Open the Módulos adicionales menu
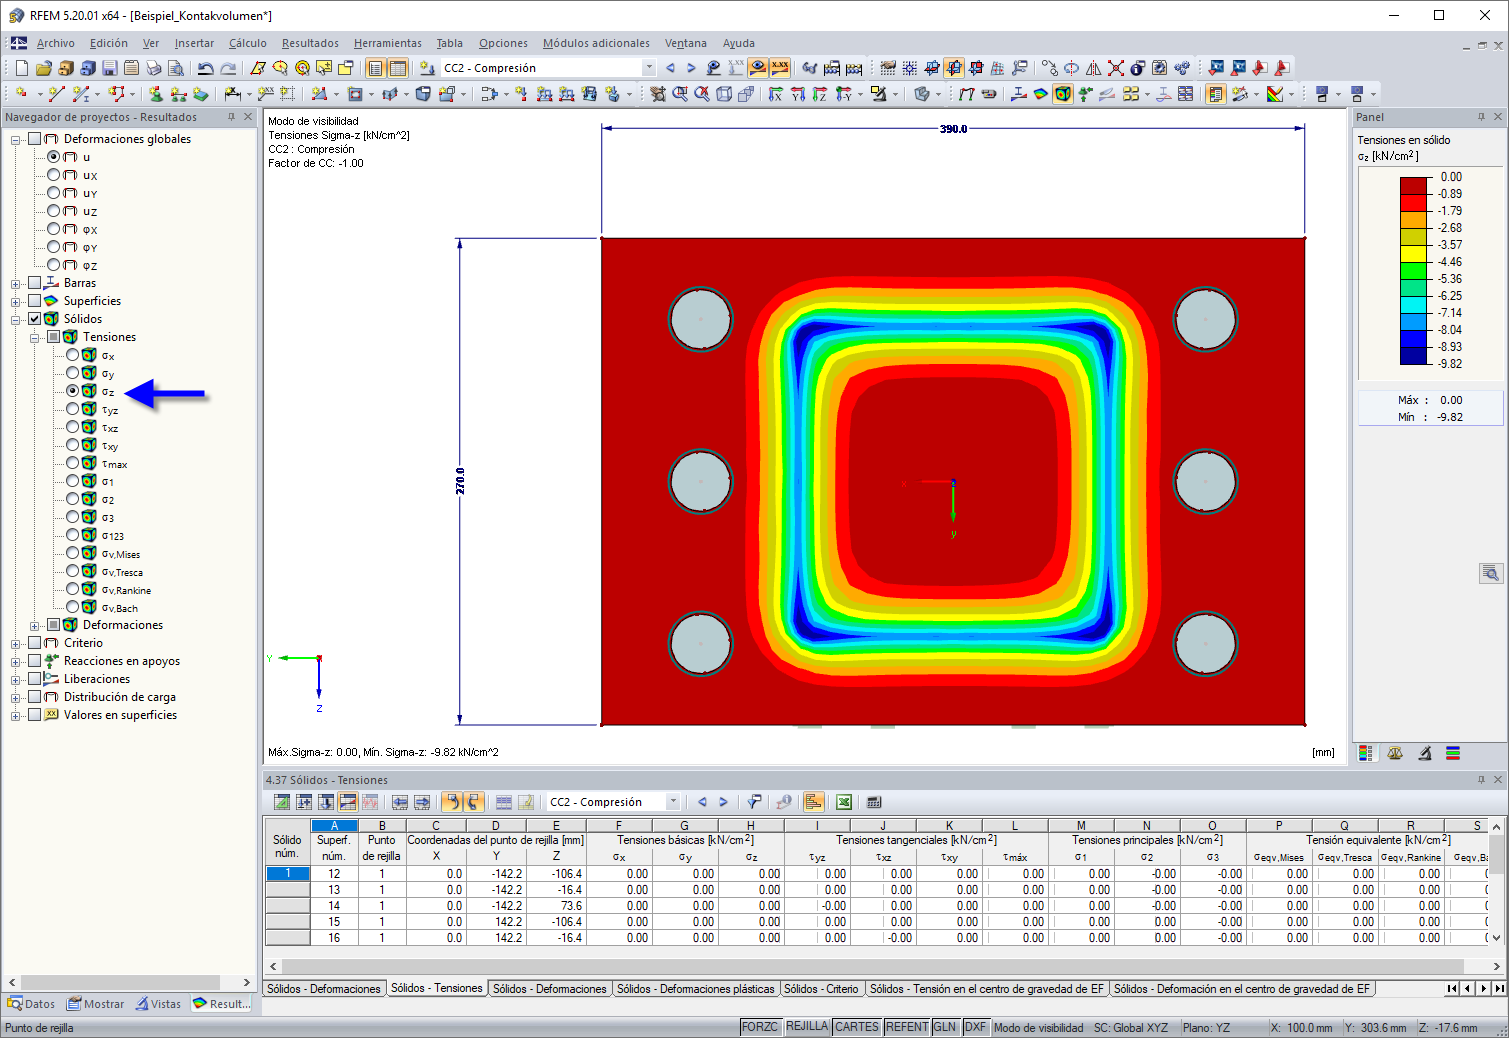Viewport: 1509px width, 1038px height. (x=596, y=43)
